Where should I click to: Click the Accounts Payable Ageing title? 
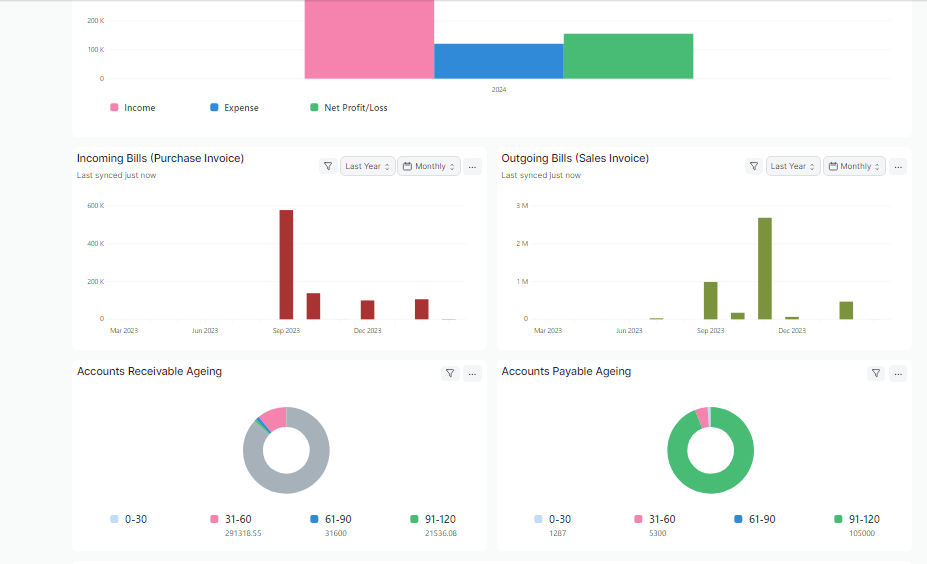[x=566, y=371]
